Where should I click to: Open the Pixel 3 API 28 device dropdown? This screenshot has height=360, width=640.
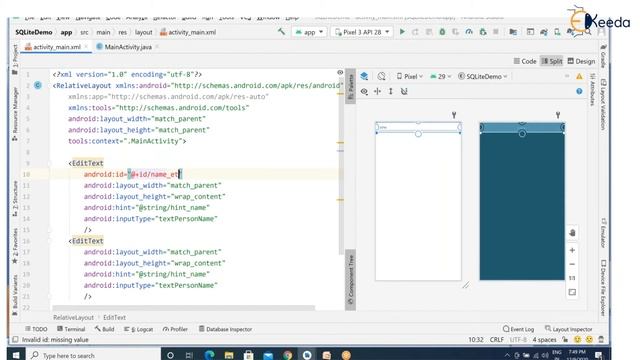362,32
